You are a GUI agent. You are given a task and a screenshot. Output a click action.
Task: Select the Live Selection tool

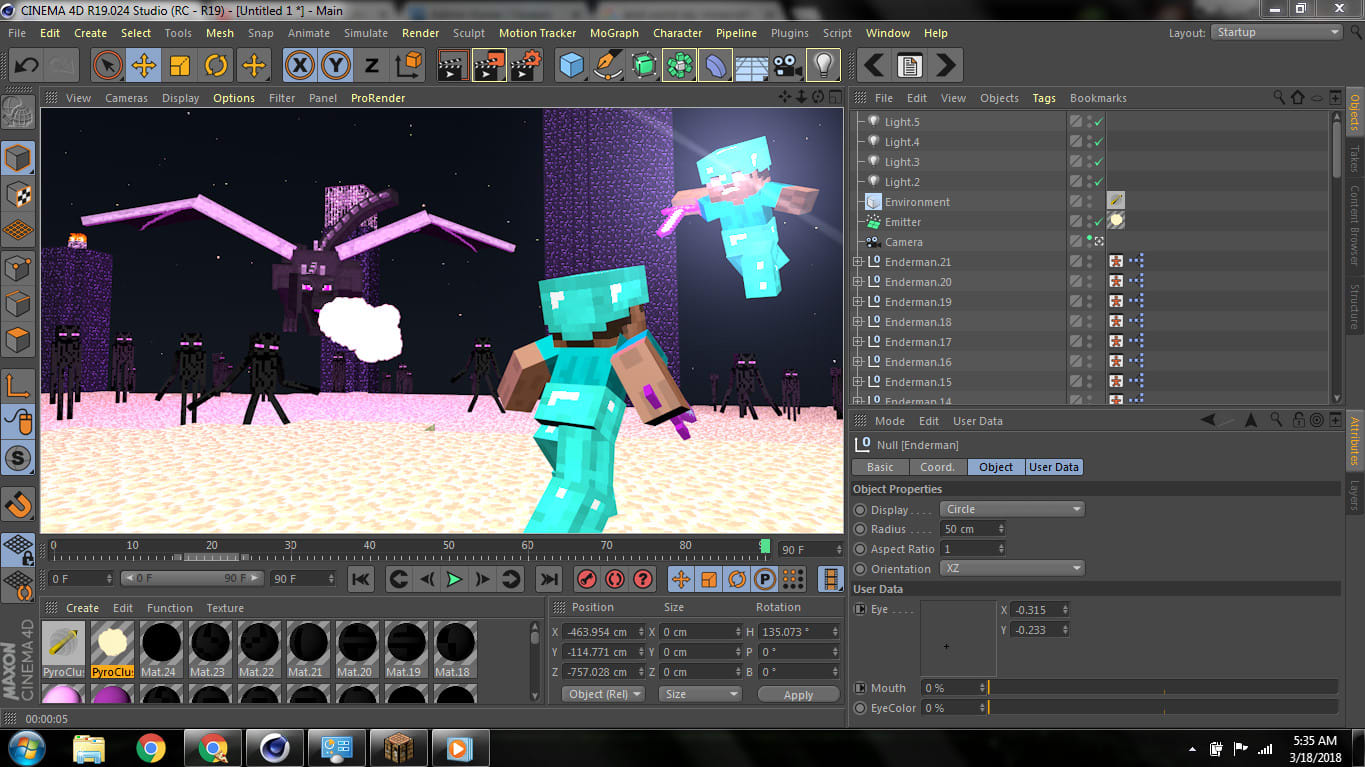coord(107,65)
